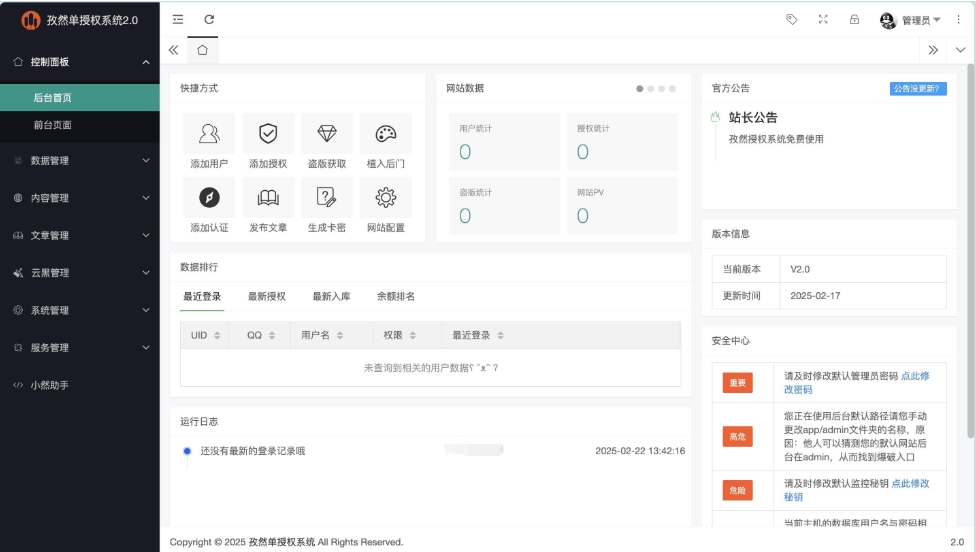Select the fourth carousel indicator dot
976x552 pixels.
pos(672,88)
